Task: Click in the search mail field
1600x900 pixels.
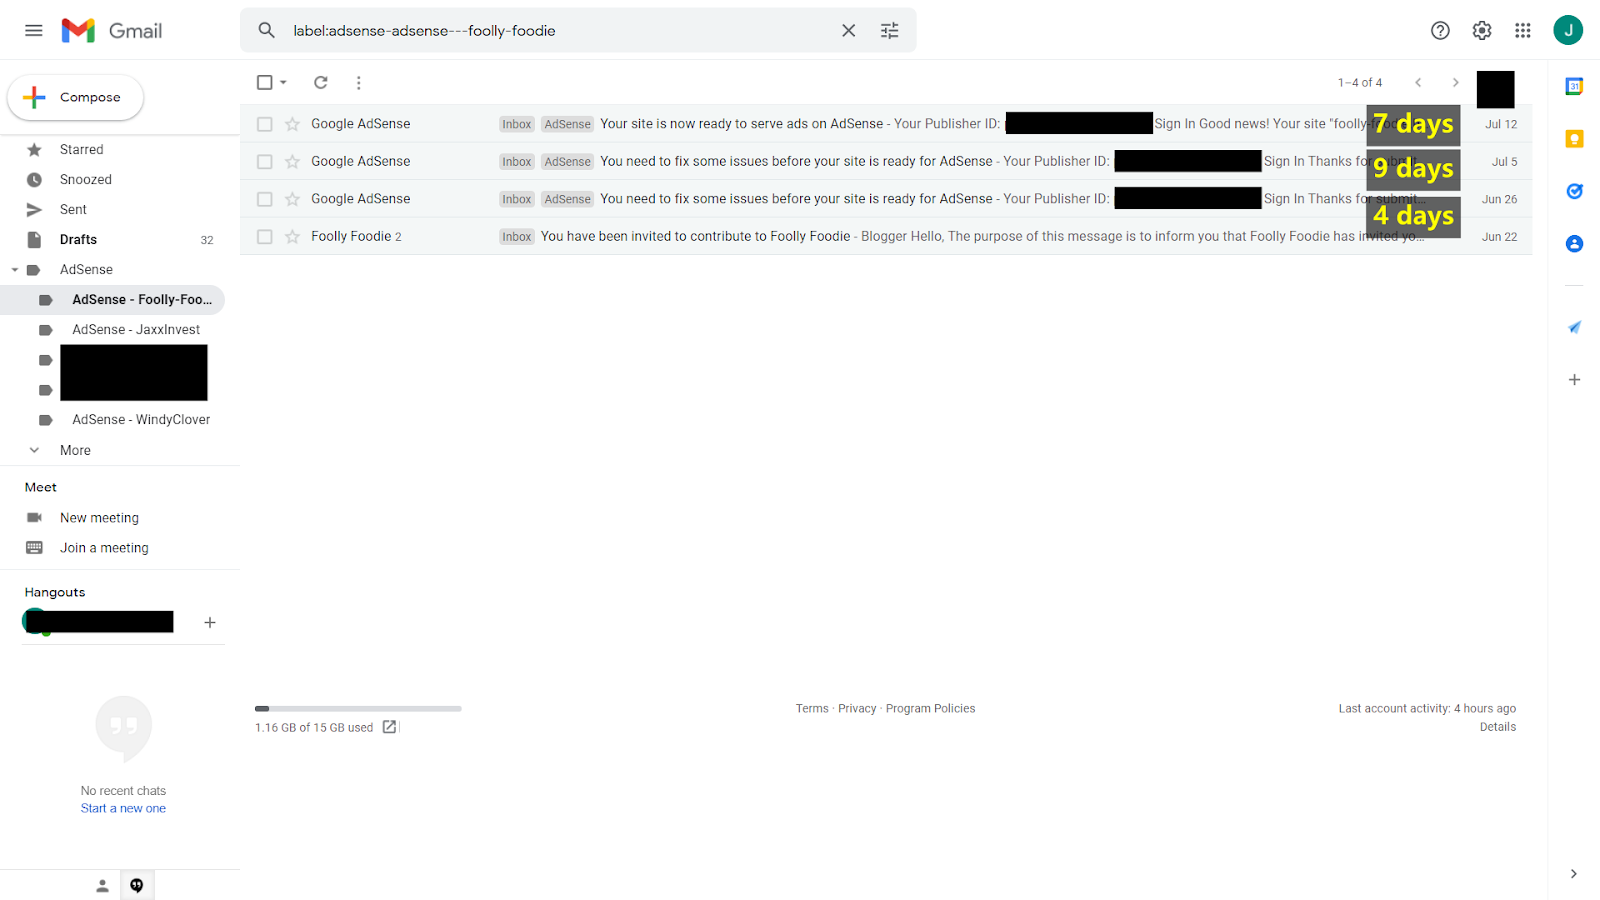Action: (560, 30)
